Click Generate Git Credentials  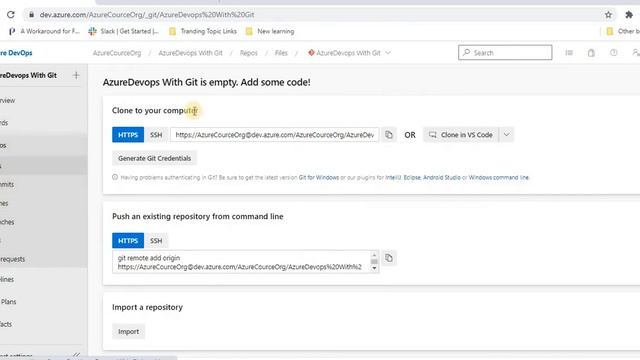coord(154,158)
